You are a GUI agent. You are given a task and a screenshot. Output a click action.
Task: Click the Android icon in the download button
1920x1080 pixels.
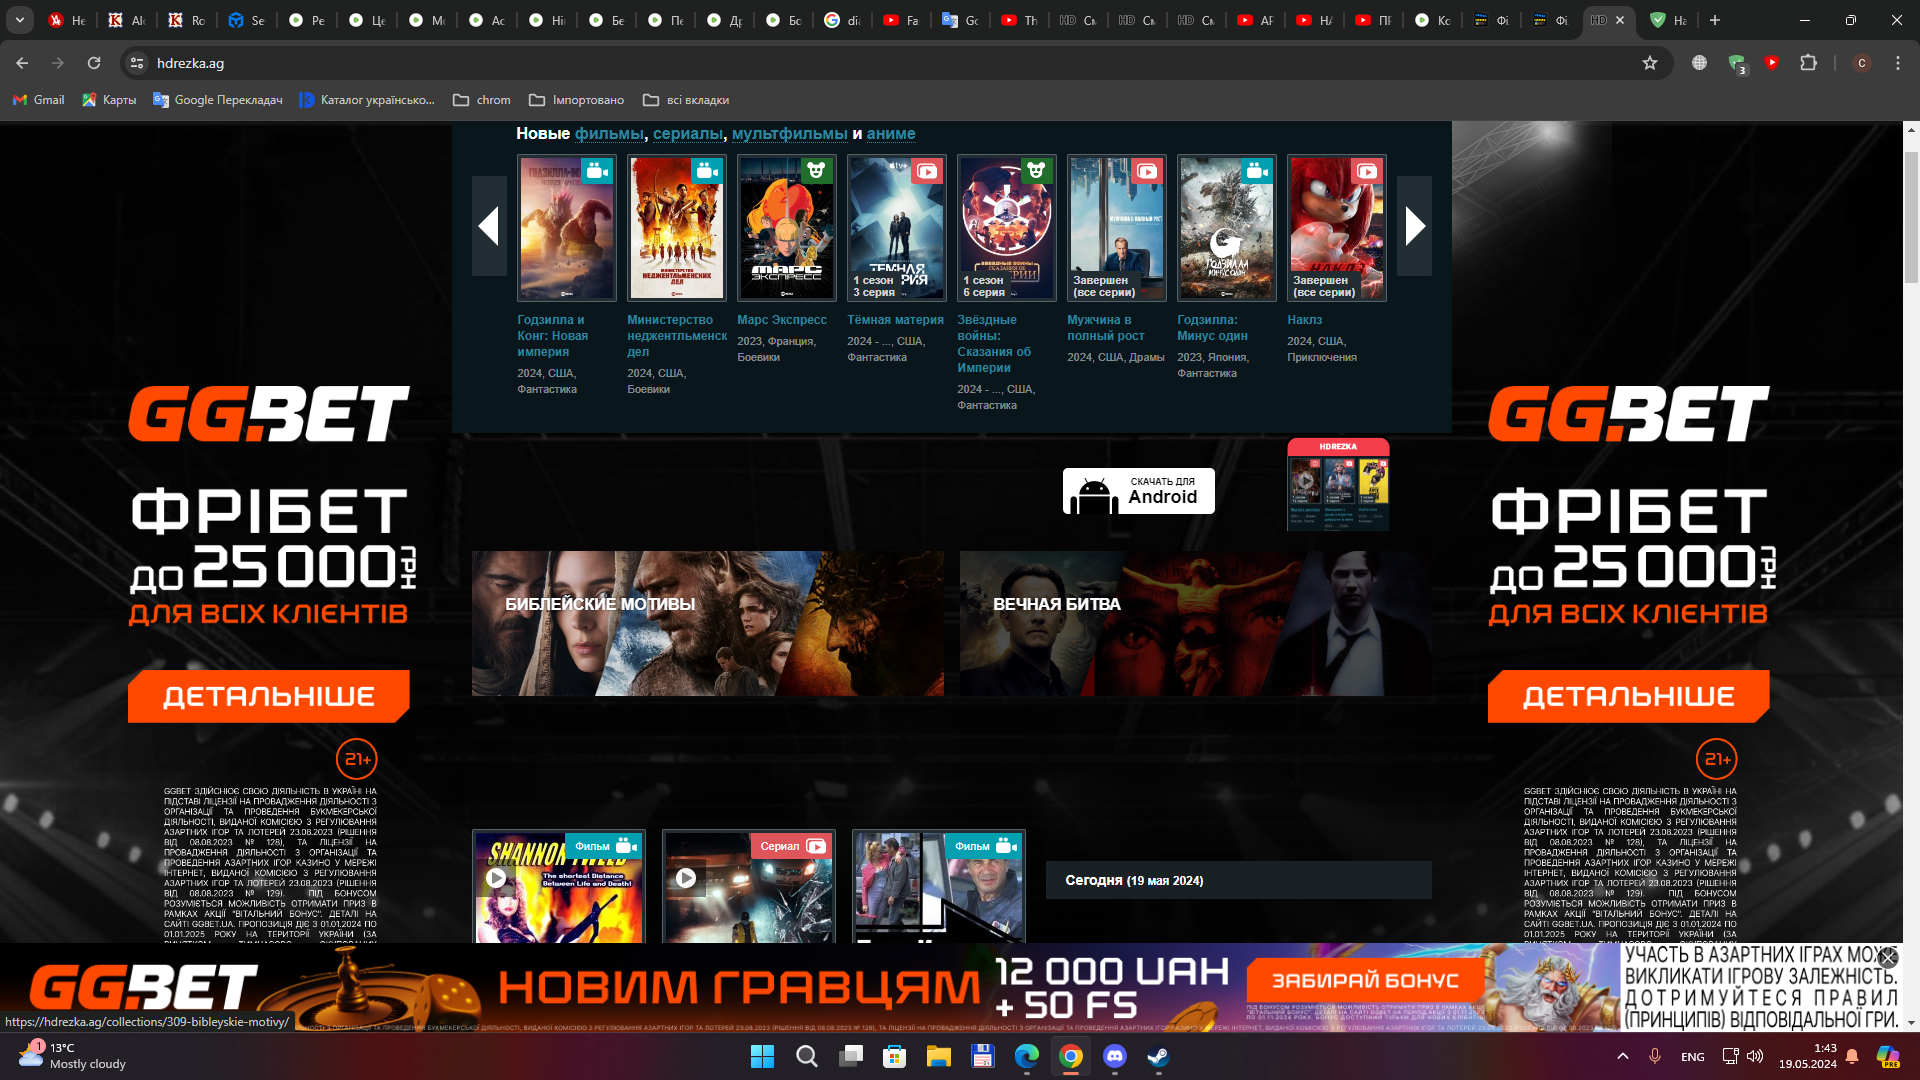coord(1095,490)
